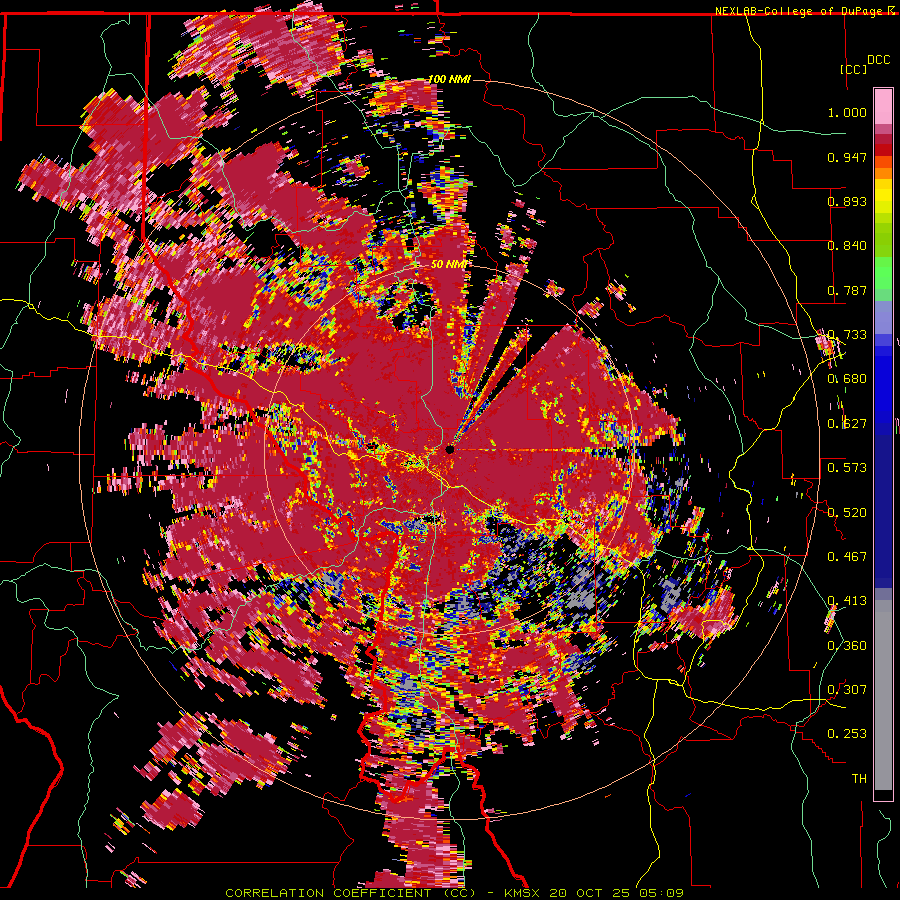Click the black radar site dot
The image size is (900, 900).
[450, 449]
